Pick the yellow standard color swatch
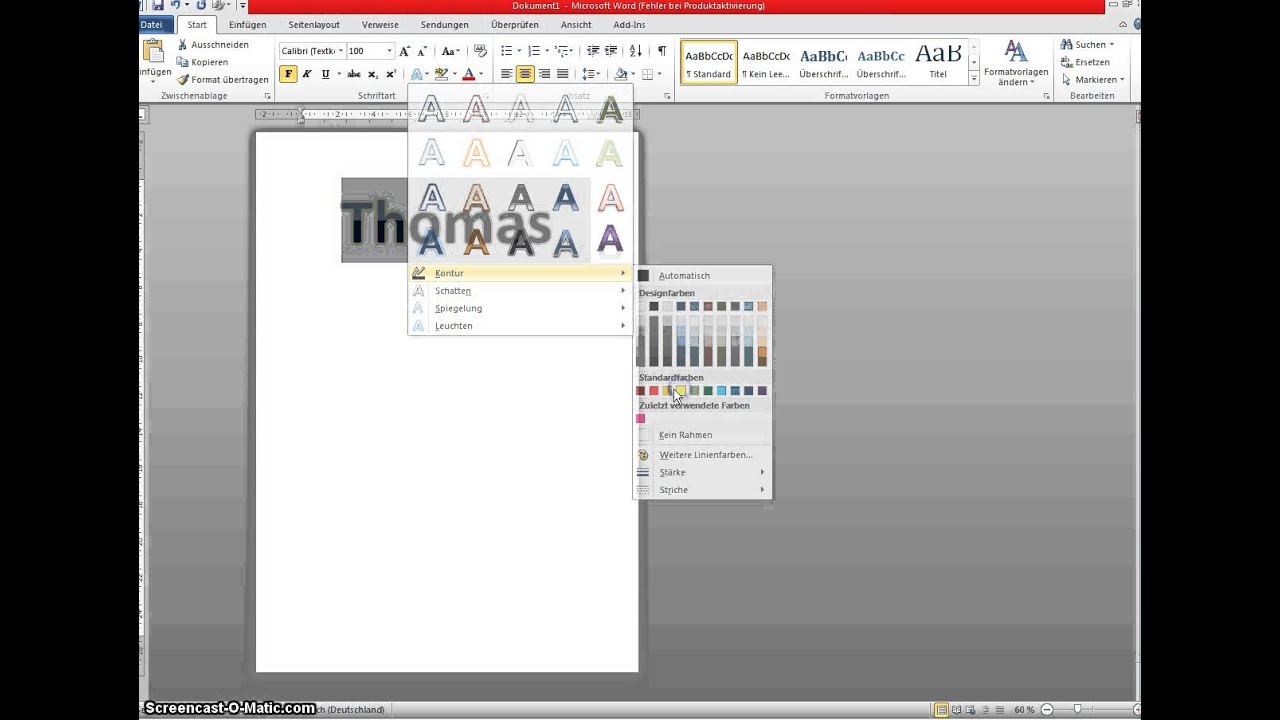Image resolution: width=1280 pixels, height=720 pixels. (681, 391)
